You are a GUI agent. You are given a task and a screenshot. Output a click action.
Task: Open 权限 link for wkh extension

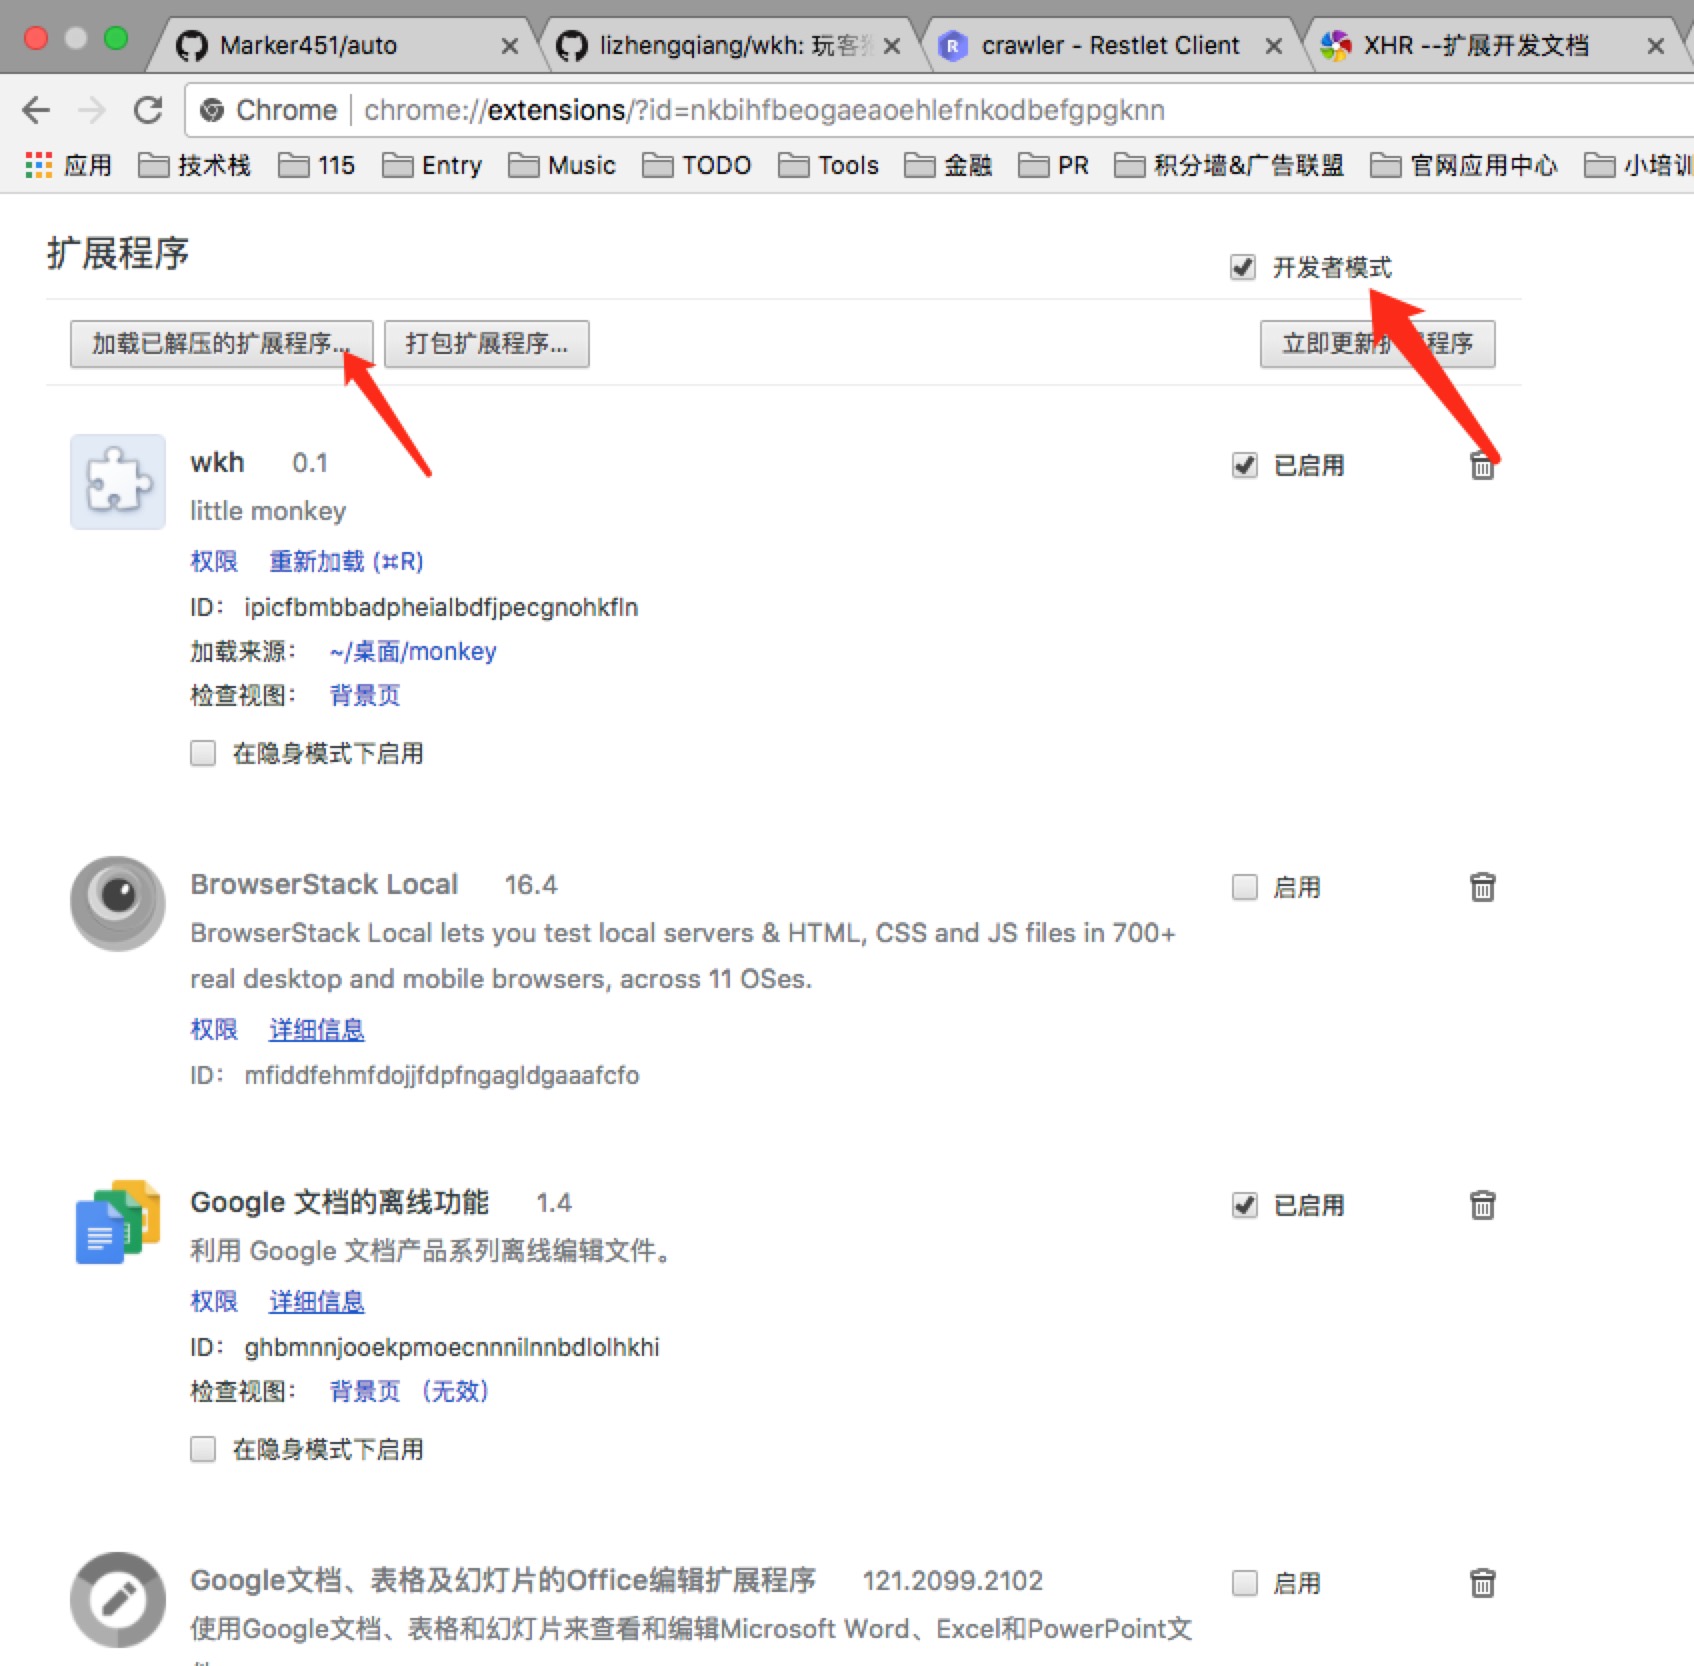click(214, 561)
